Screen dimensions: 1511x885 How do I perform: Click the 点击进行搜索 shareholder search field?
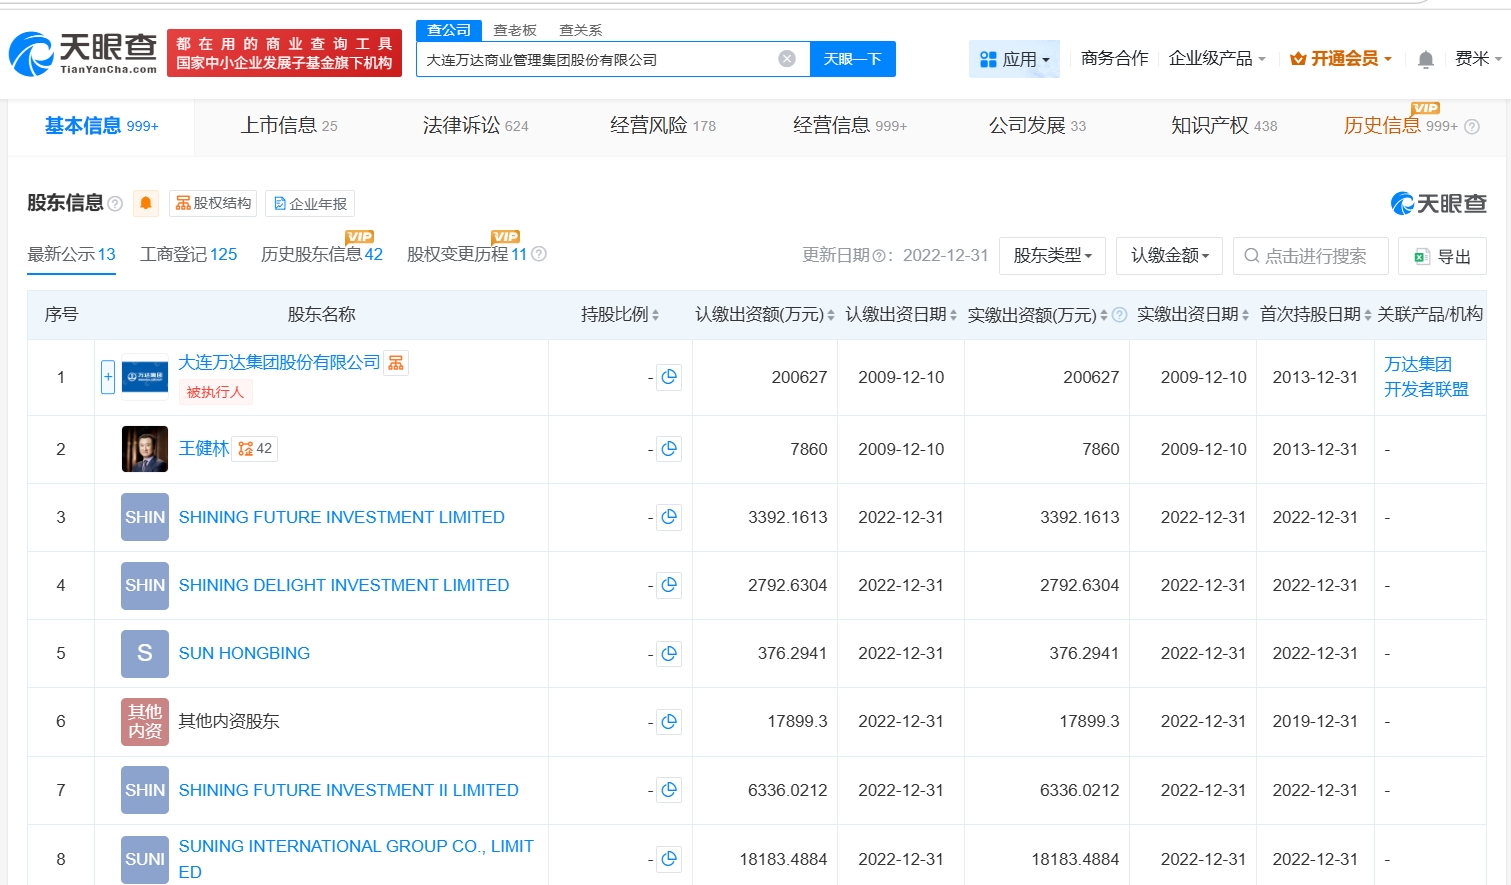tap(1310, 256)
